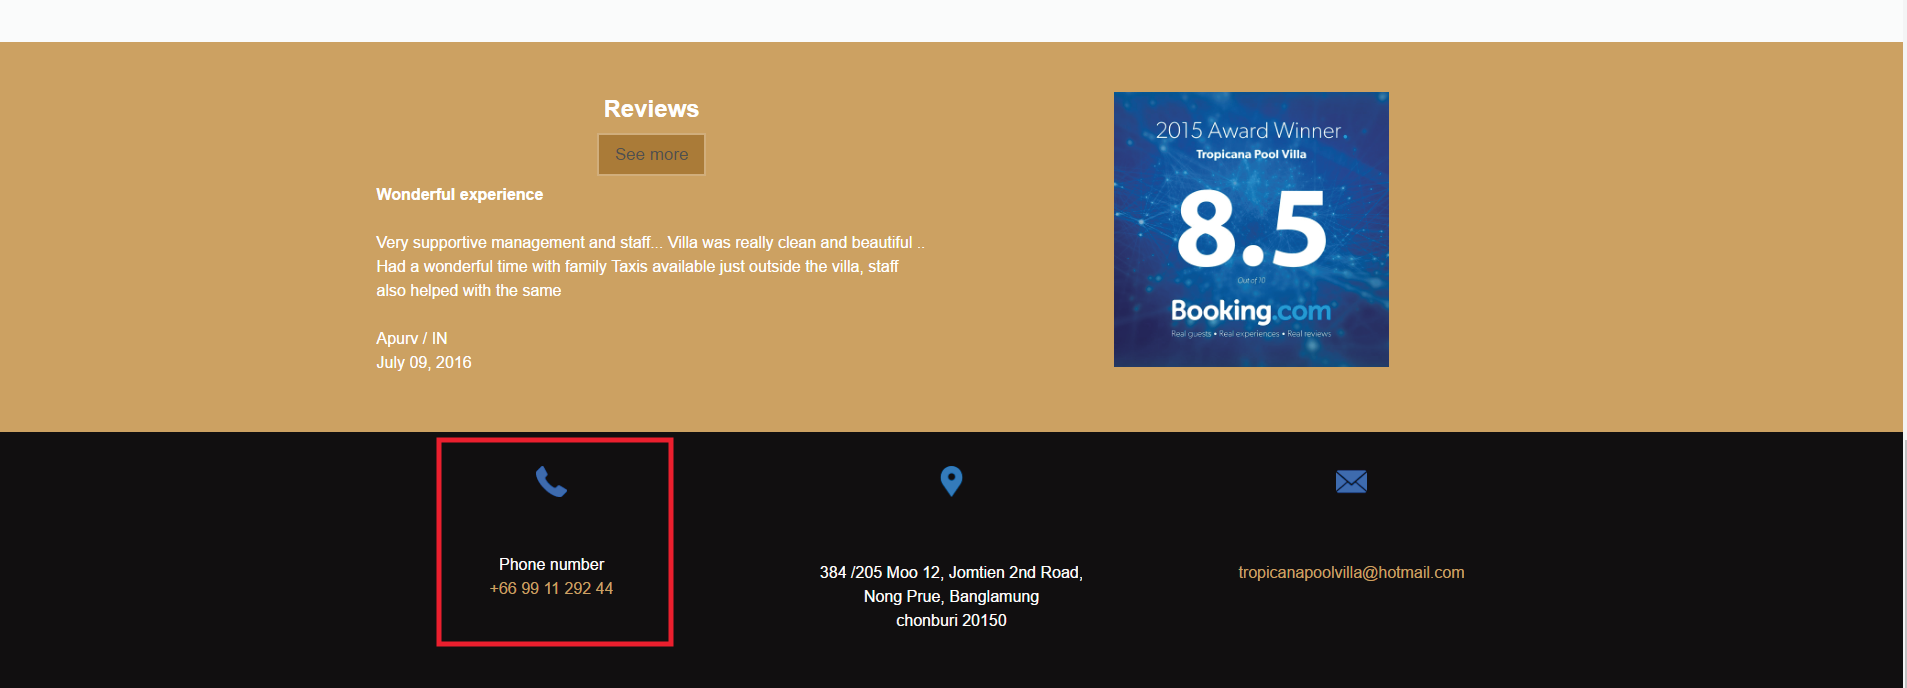Click the Phone number label
This screenshot has width=1907, height=688.
pos(551,565)
